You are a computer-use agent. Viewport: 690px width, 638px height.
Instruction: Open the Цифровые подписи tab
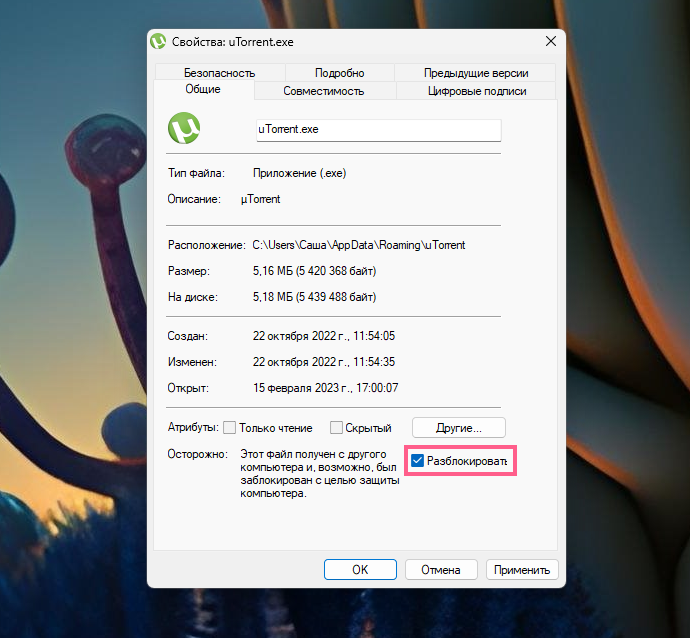(x=477, y=91)
